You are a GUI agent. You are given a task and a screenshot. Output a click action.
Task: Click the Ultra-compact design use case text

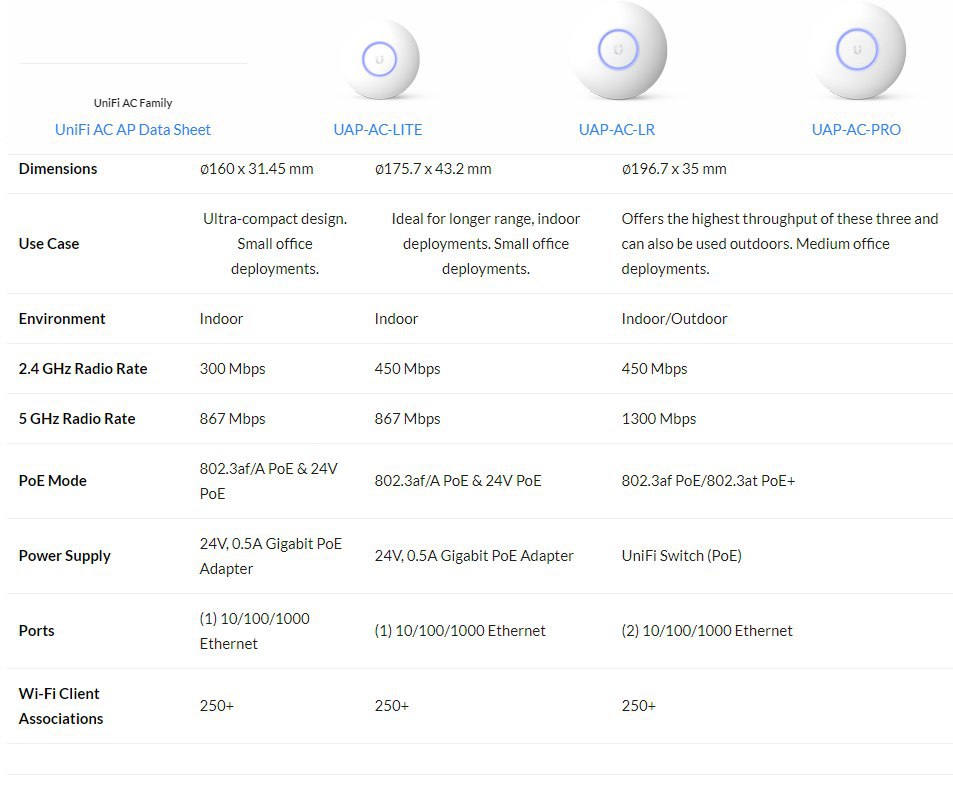(x=275, y=244)
